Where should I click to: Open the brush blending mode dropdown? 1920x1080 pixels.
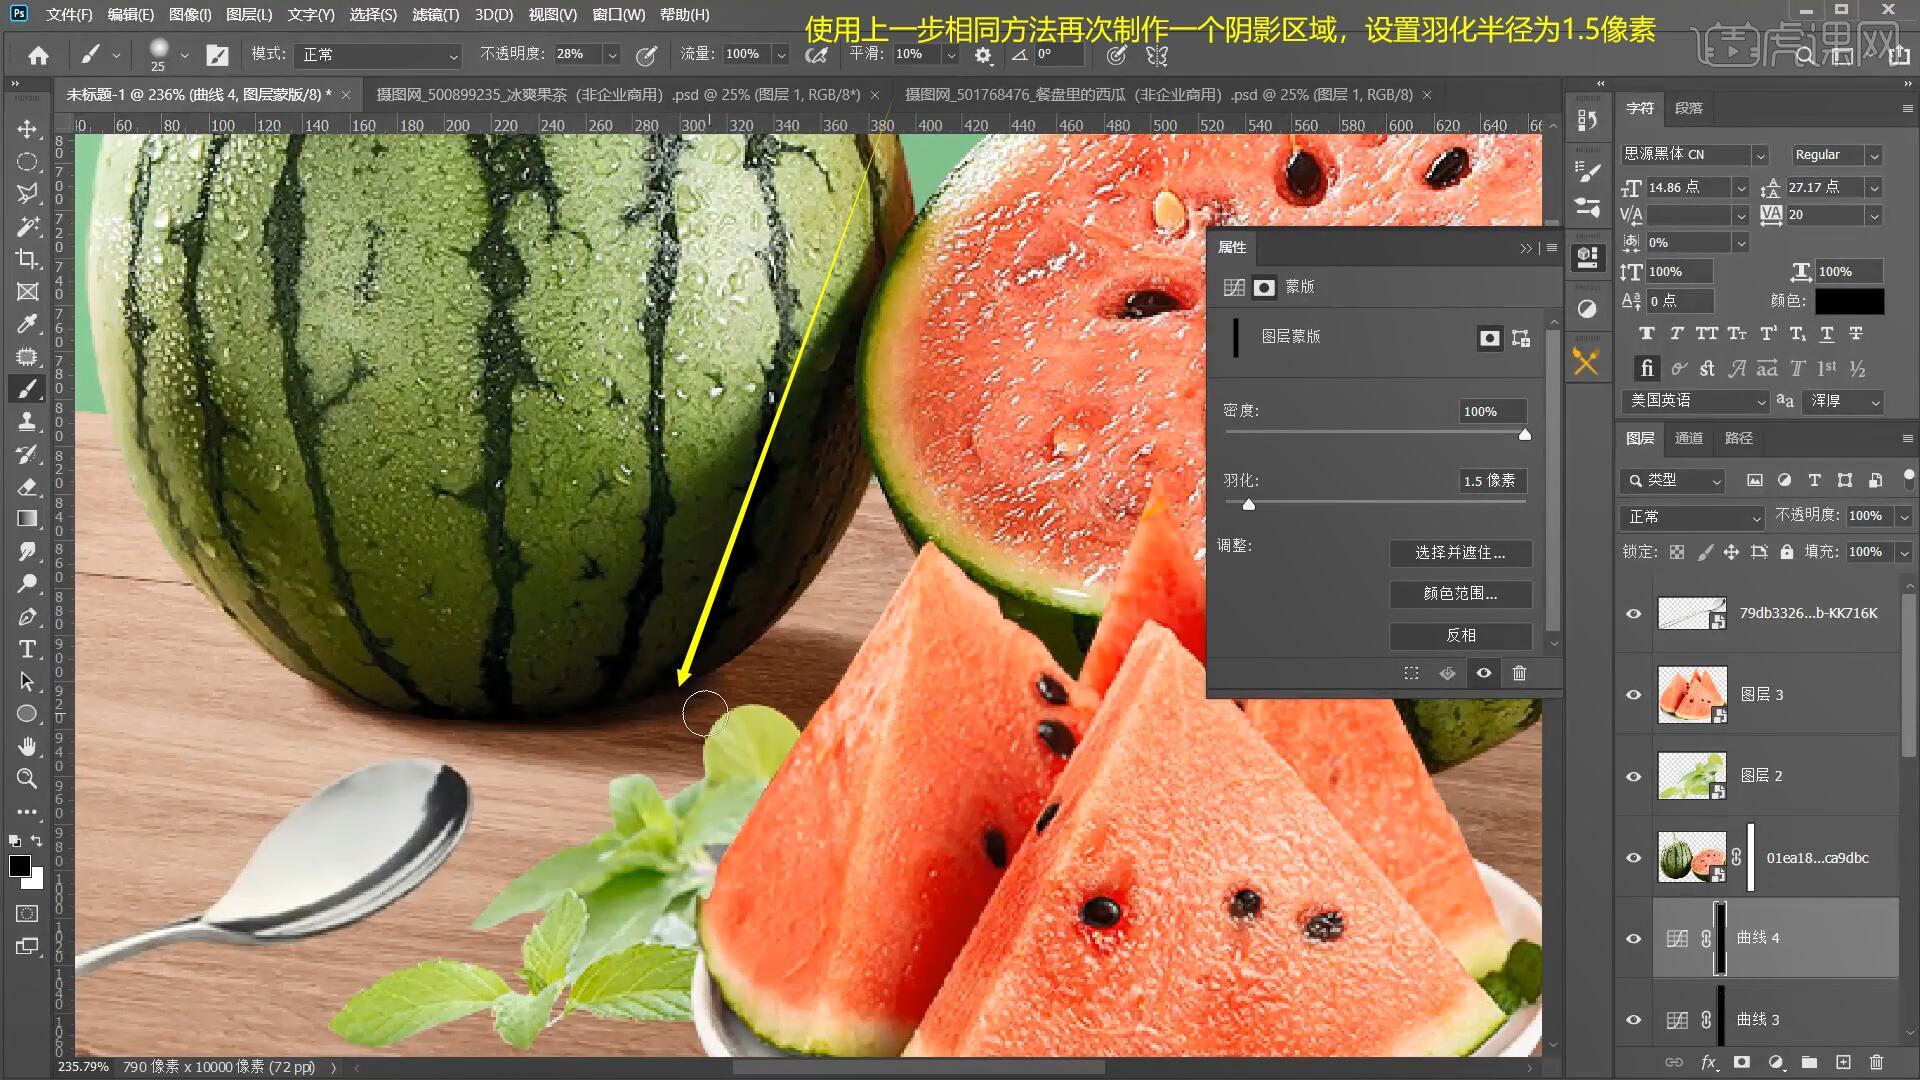point(378,55)
